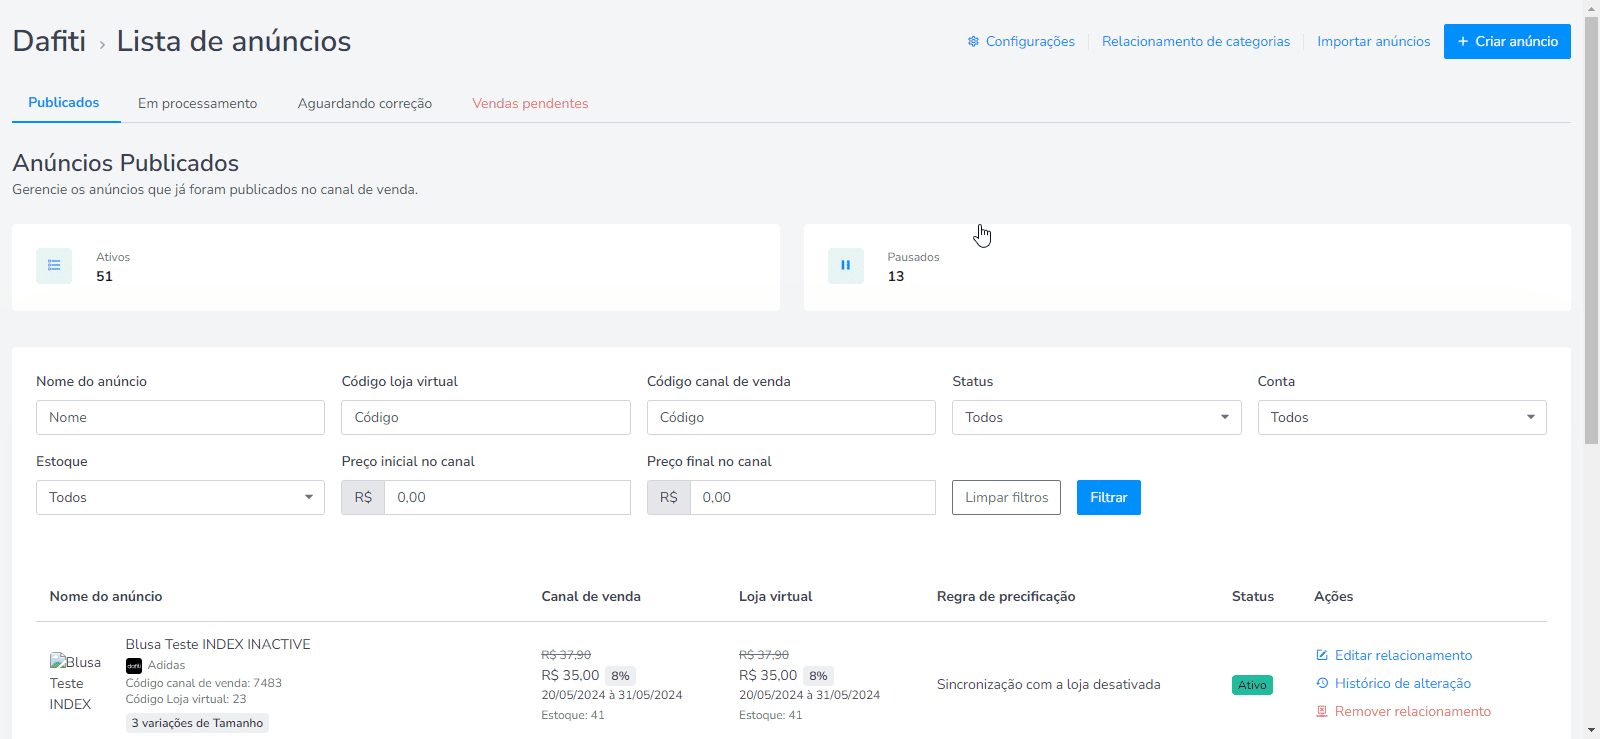Click the gear icon beside Configurações
Screen dimensions: 1600x739
[x=973, y=42]
